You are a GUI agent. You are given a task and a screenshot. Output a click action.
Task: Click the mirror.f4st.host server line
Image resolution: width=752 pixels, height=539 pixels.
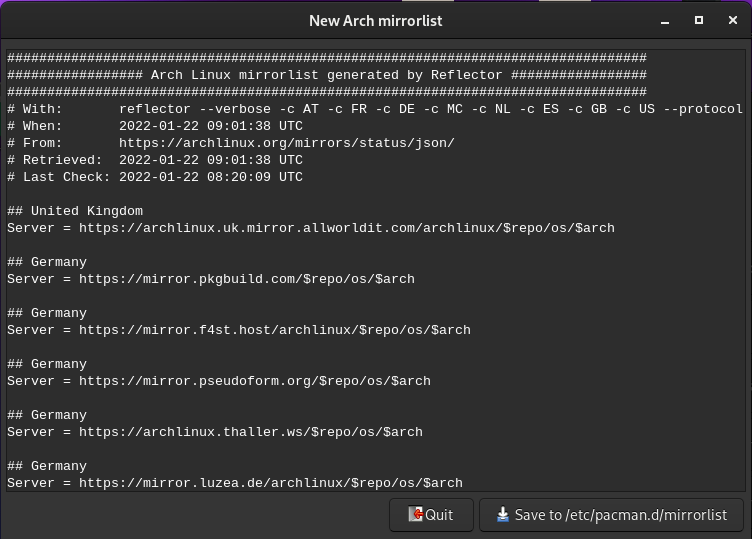(x=238, y=330)
